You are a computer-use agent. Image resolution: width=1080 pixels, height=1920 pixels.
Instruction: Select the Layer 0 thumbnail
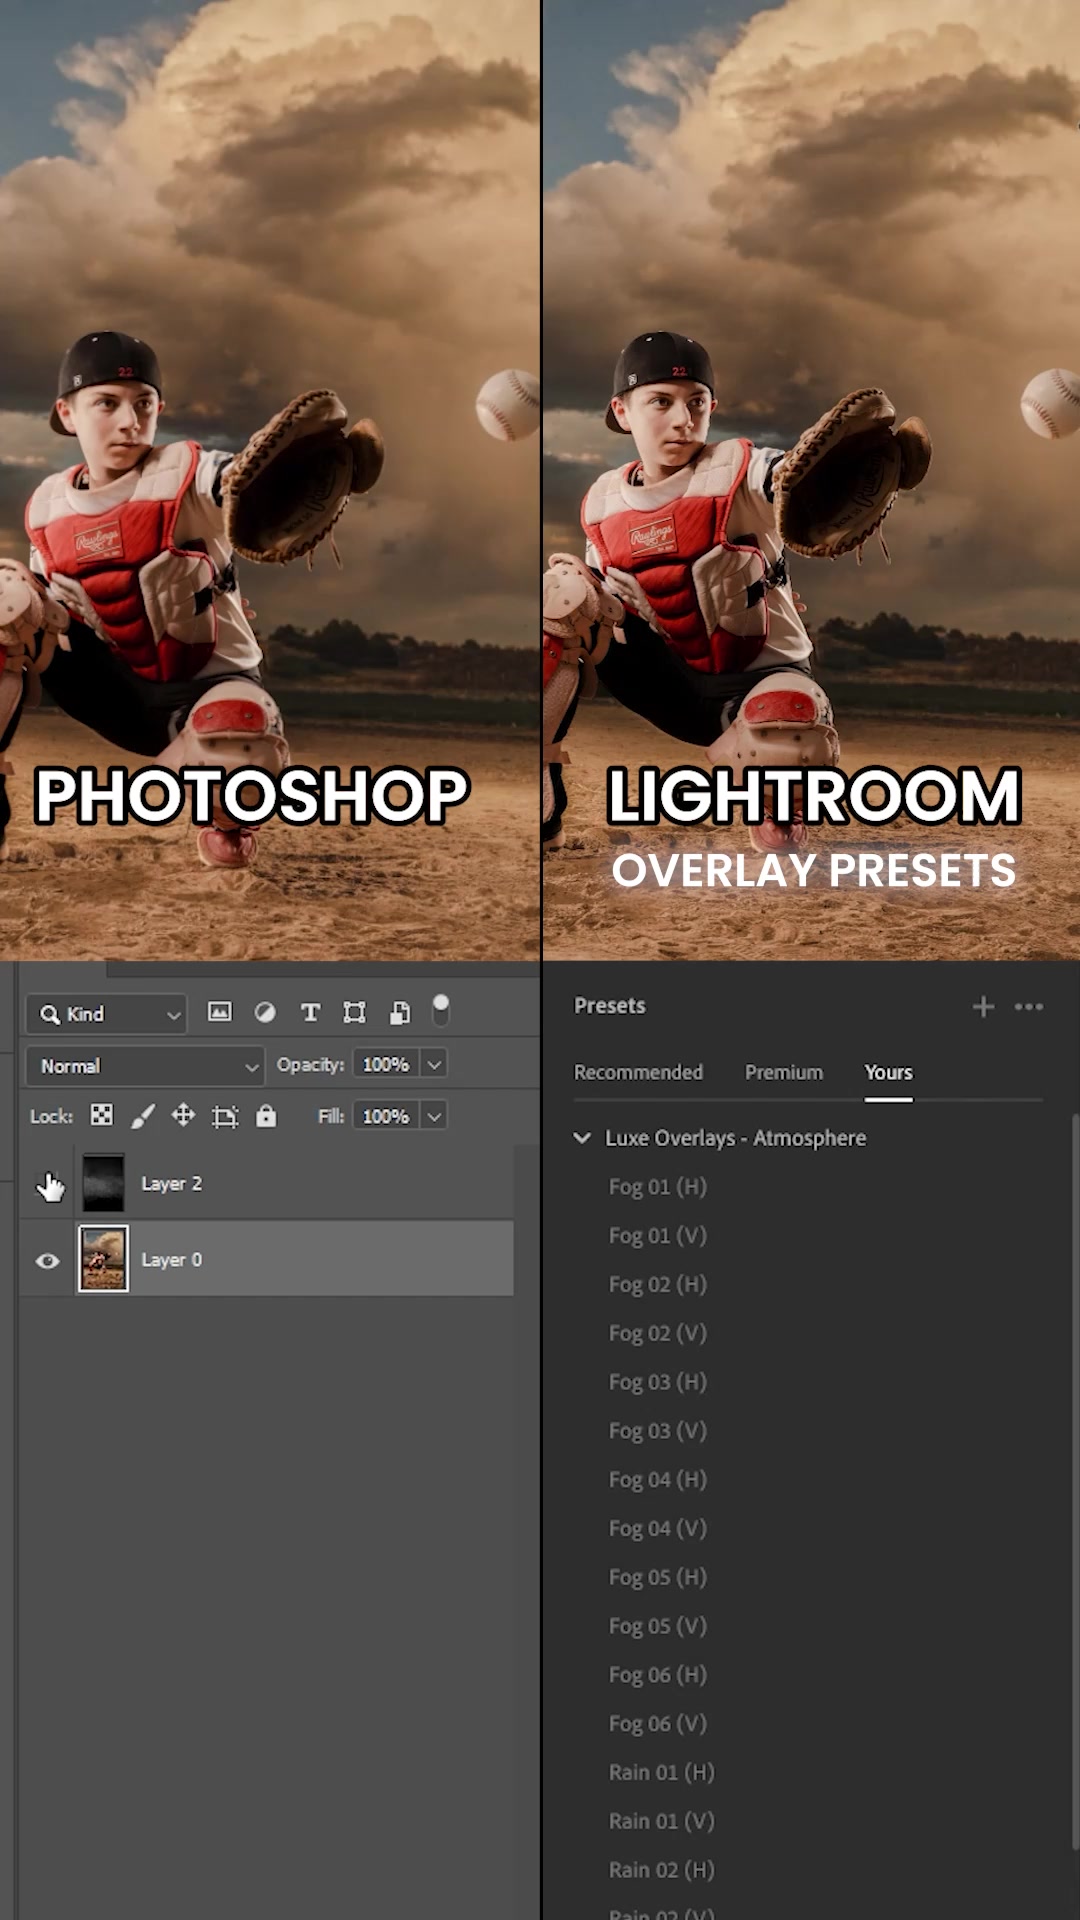pyautogui.click(x=103, y=1258)
